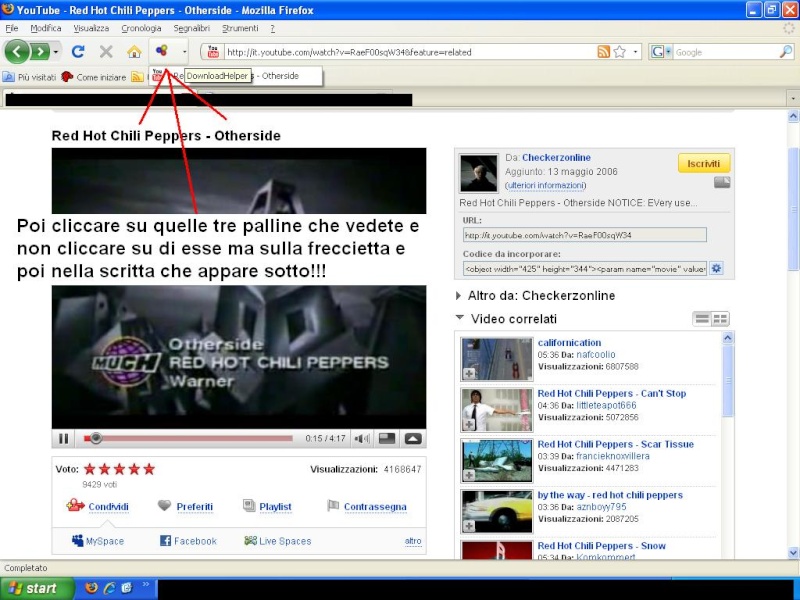This screenshot has width=800, height=600.
Task: Click the DownloadHelper three-balls icon
Action: click(x=162, y=51)
